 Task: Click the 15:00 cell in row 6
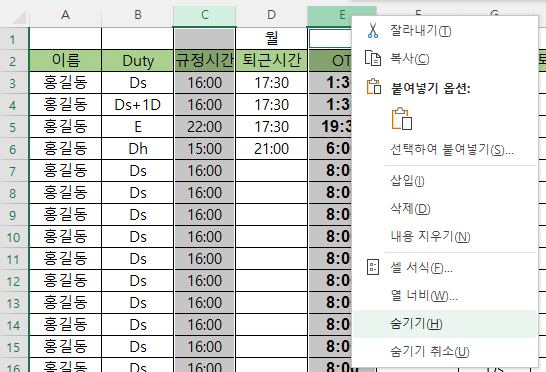click(x=205, y=149)
